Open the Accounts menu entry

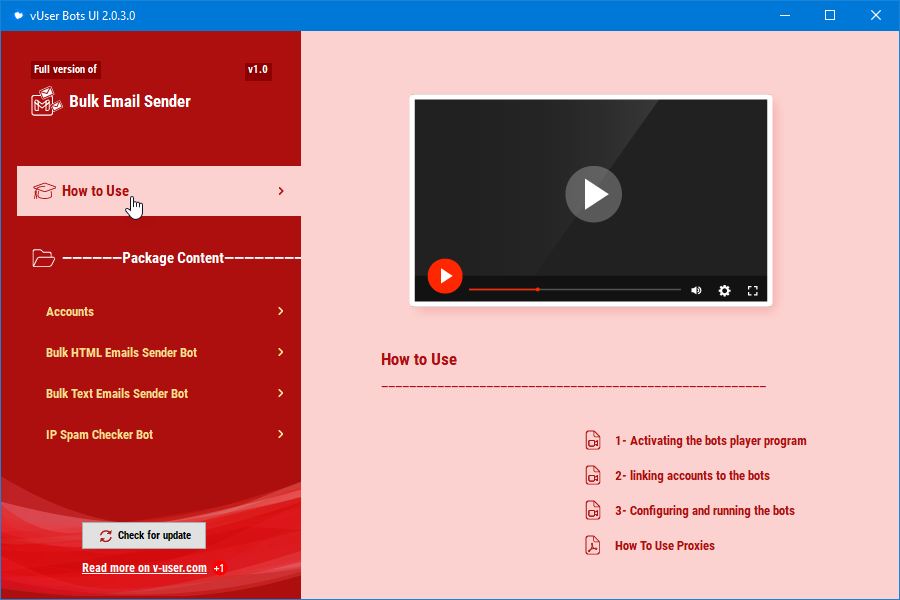click(x=69, y=312)
